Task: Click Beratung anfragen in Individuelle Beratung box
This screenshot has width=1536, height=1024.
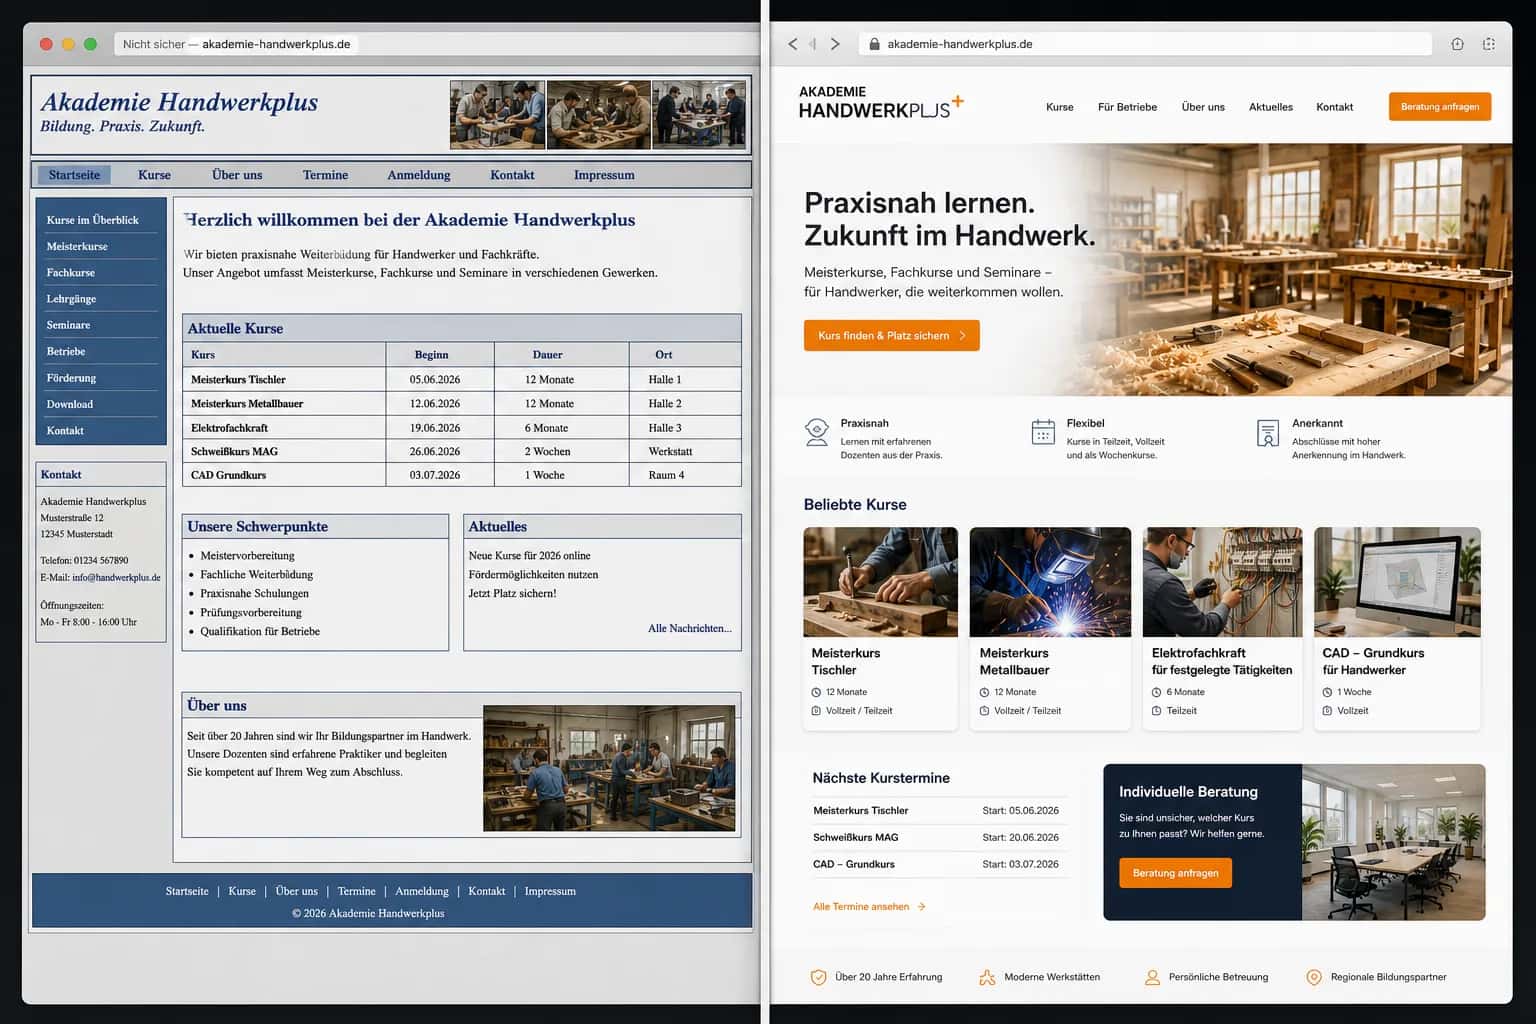Action: tap(1175, 873)
